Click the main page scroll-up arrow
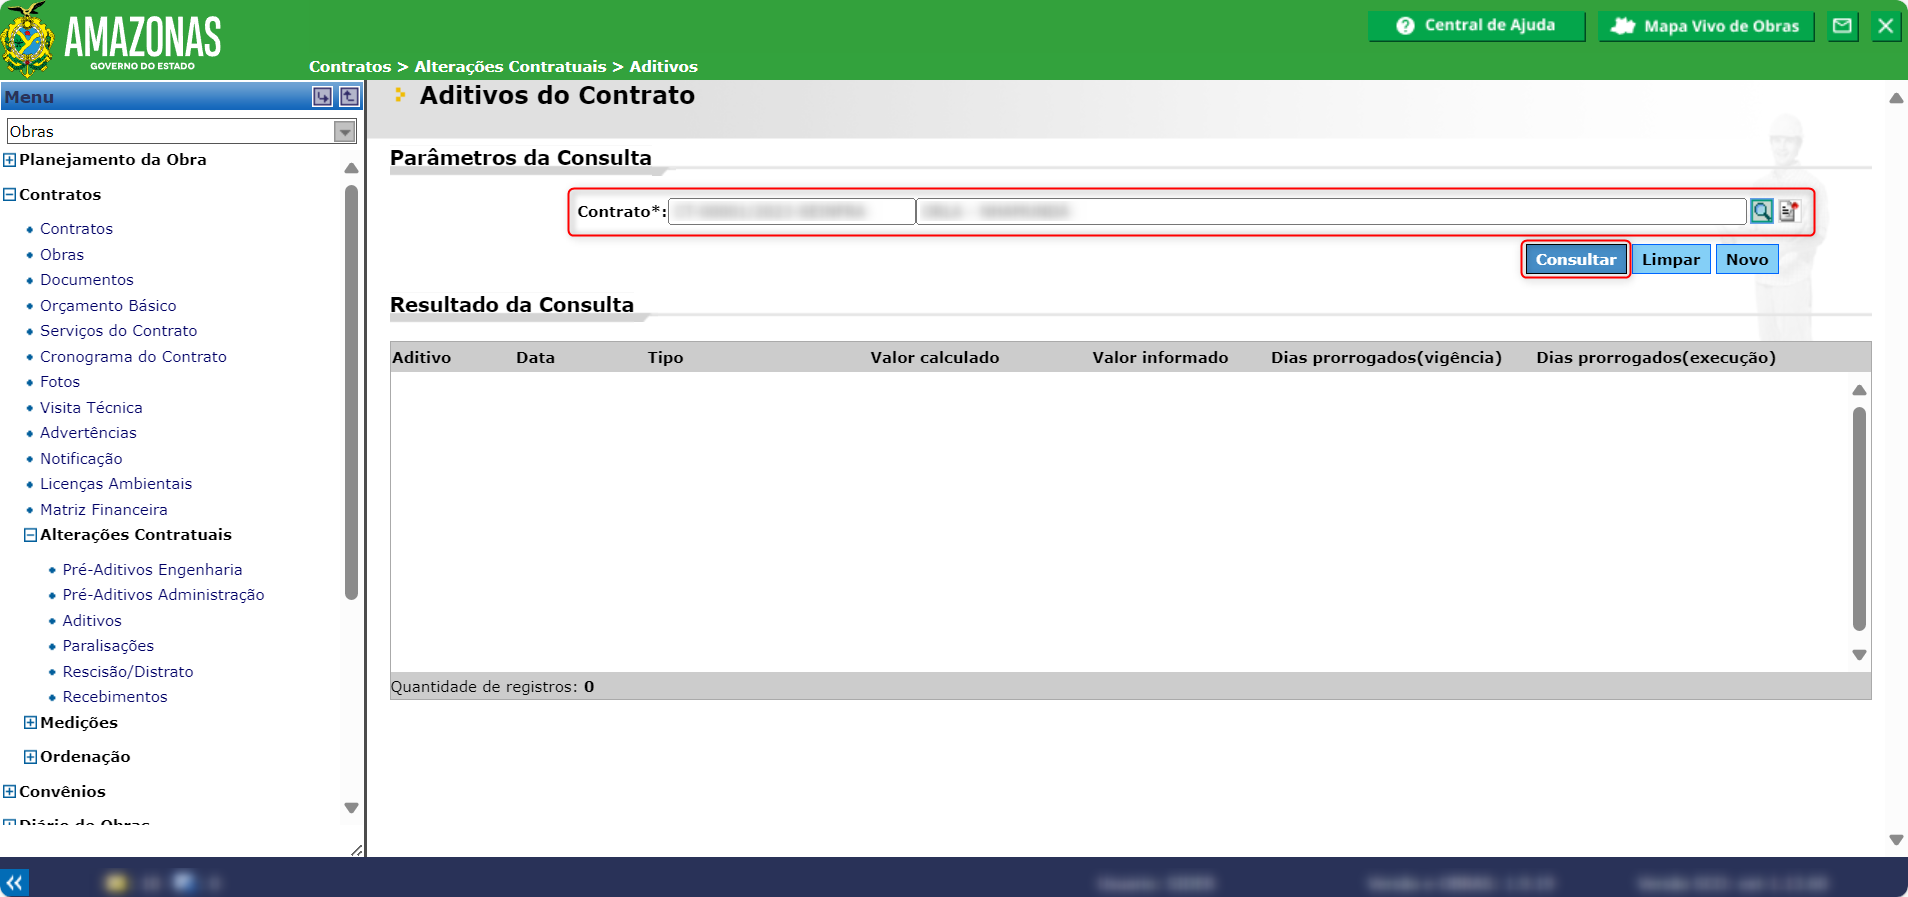This screenshot has height=897, width=1908. pyautogui.click(x=1896, y=98)
